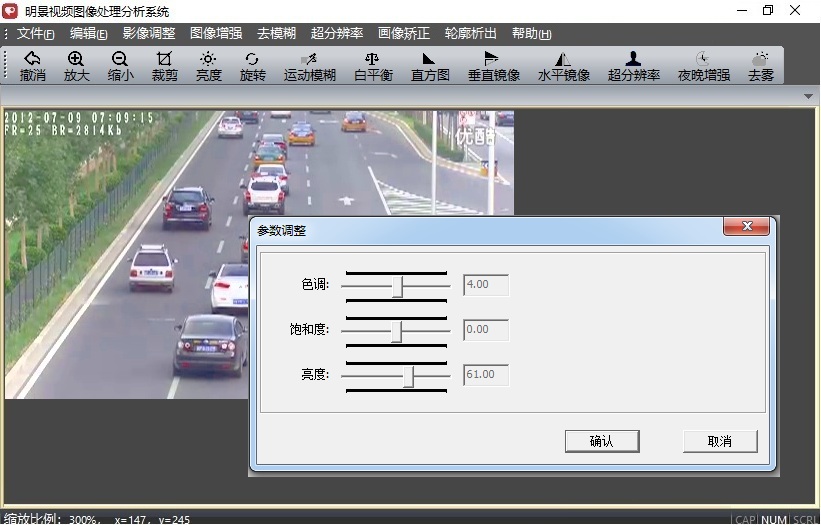Screen dimensions: 821x525
Task: Click the 亮度 value field showing 61.00
Action: (x=486, y=376)
